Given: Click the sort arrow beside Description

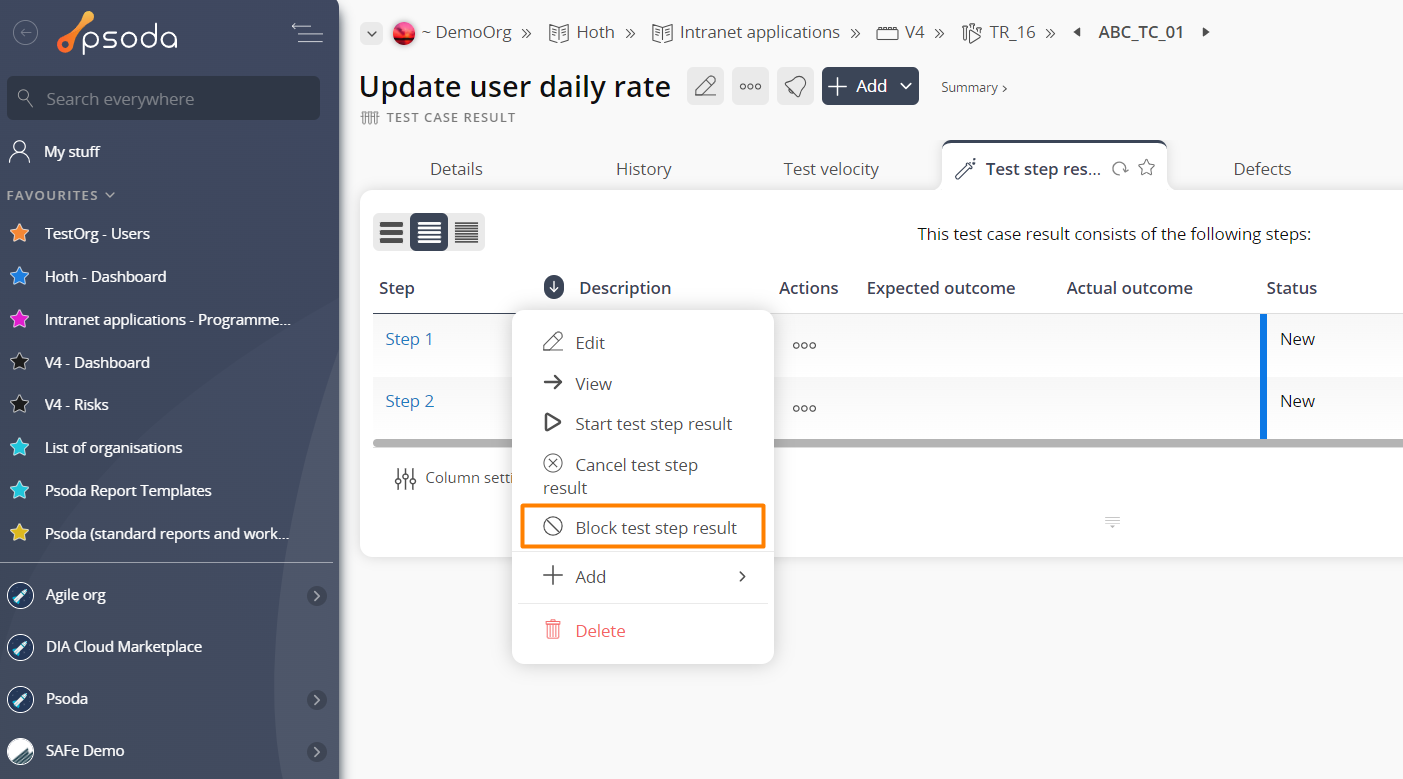Looking at the screenshot, I should pos(554,288).
